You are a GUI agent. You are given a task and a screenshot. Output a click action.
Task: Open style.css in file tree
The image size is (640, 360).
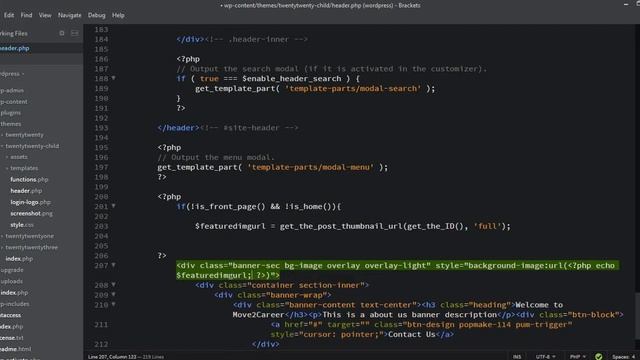point(22,225)
